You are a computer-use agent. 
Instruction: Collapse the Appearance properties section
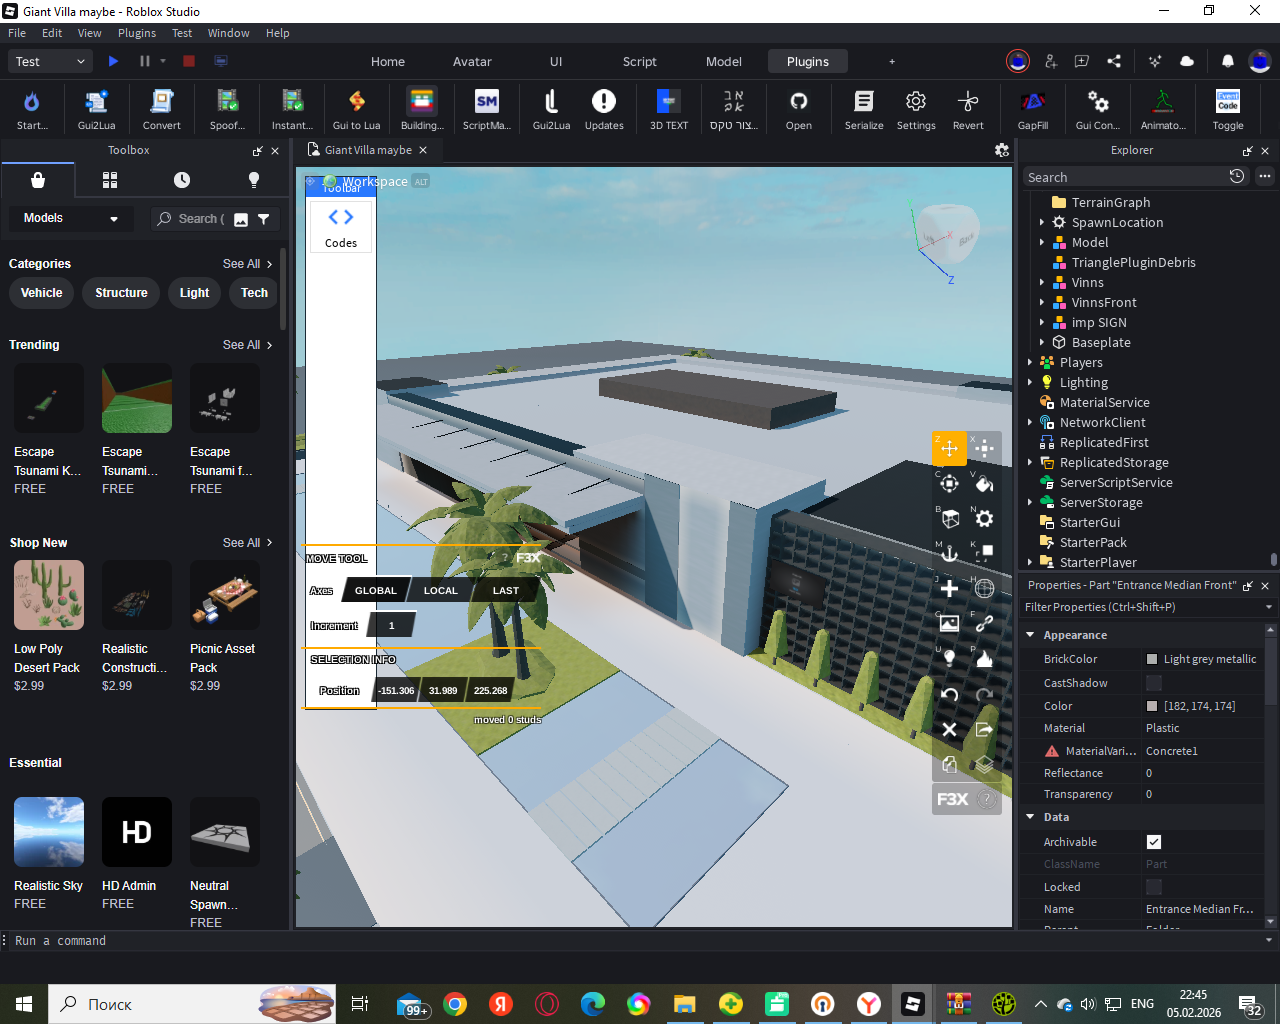(x=1030, y=635)
